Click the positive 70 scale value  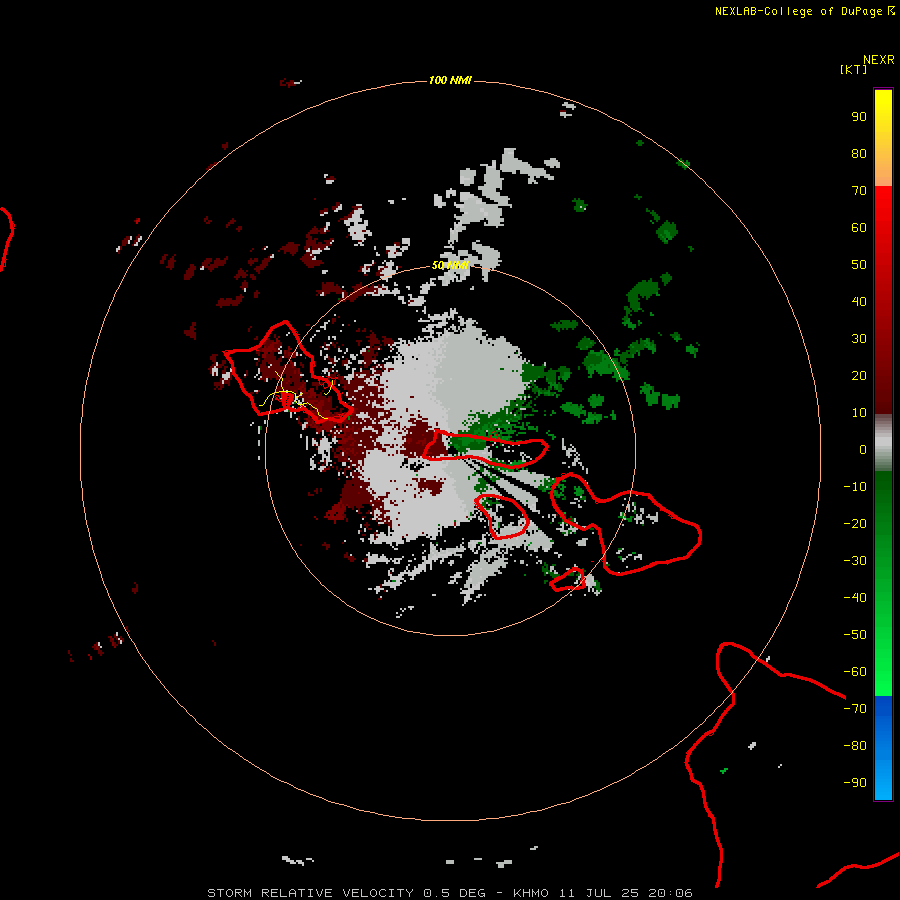859,191
